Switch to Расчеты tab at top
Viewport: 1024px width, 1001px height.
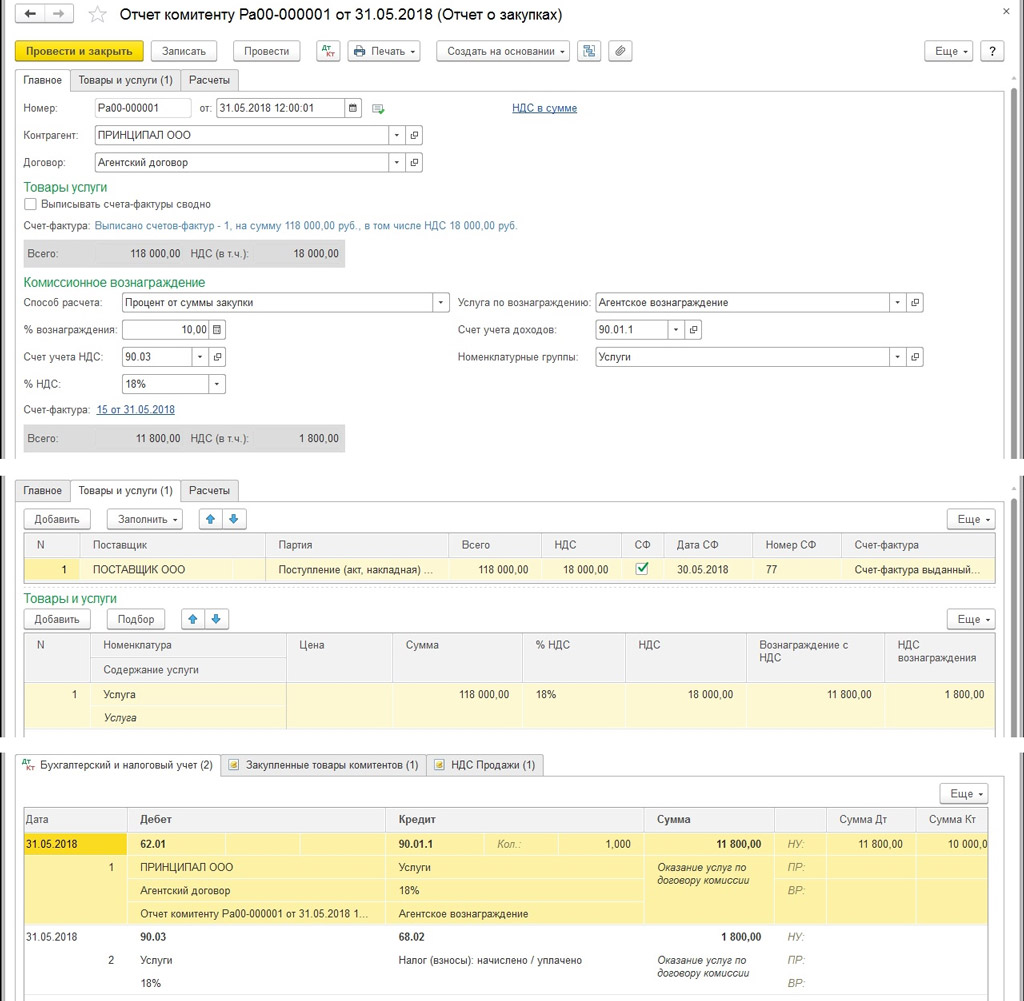(210, 80)
